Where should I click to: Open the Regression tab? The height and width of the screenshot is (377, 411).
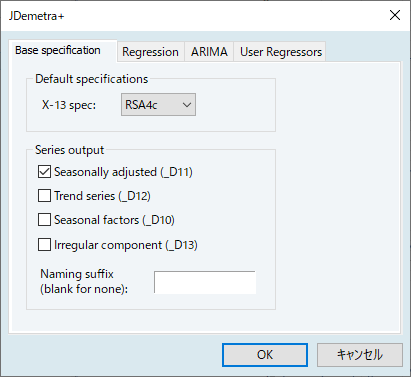[x=151, y=52]
